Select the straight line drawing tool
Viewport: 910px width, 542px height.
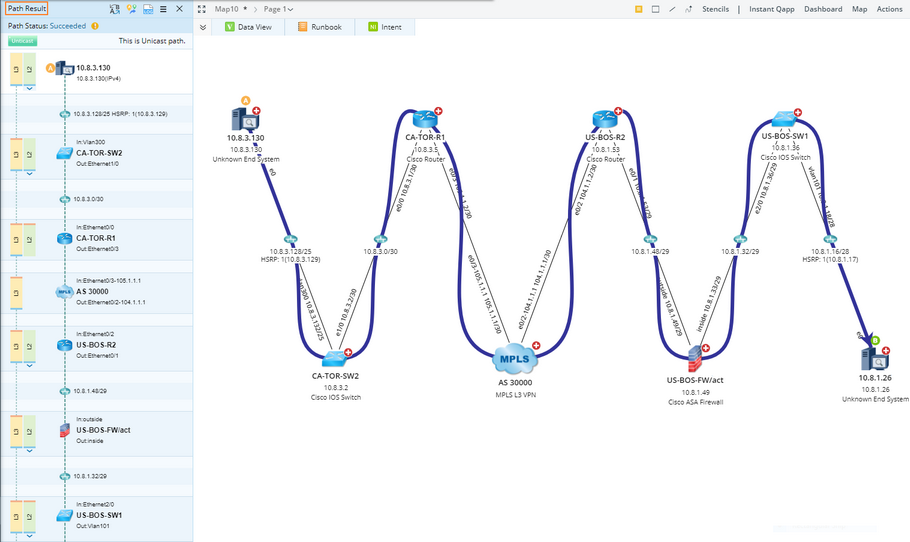[672, 9]
